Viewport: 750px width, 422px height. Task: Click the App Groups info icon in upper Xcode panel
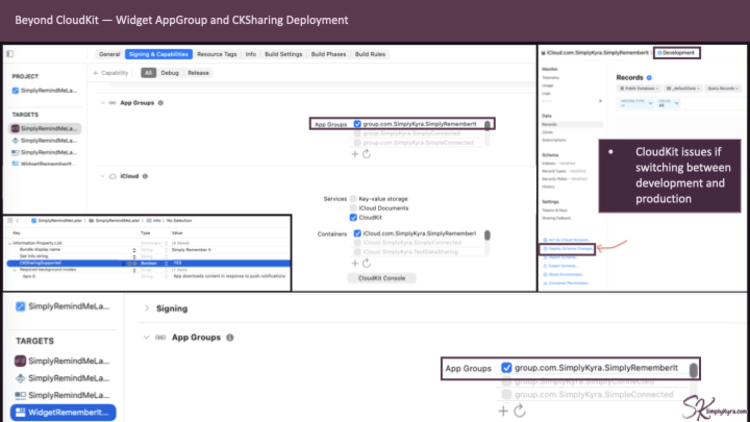[161, 103]
